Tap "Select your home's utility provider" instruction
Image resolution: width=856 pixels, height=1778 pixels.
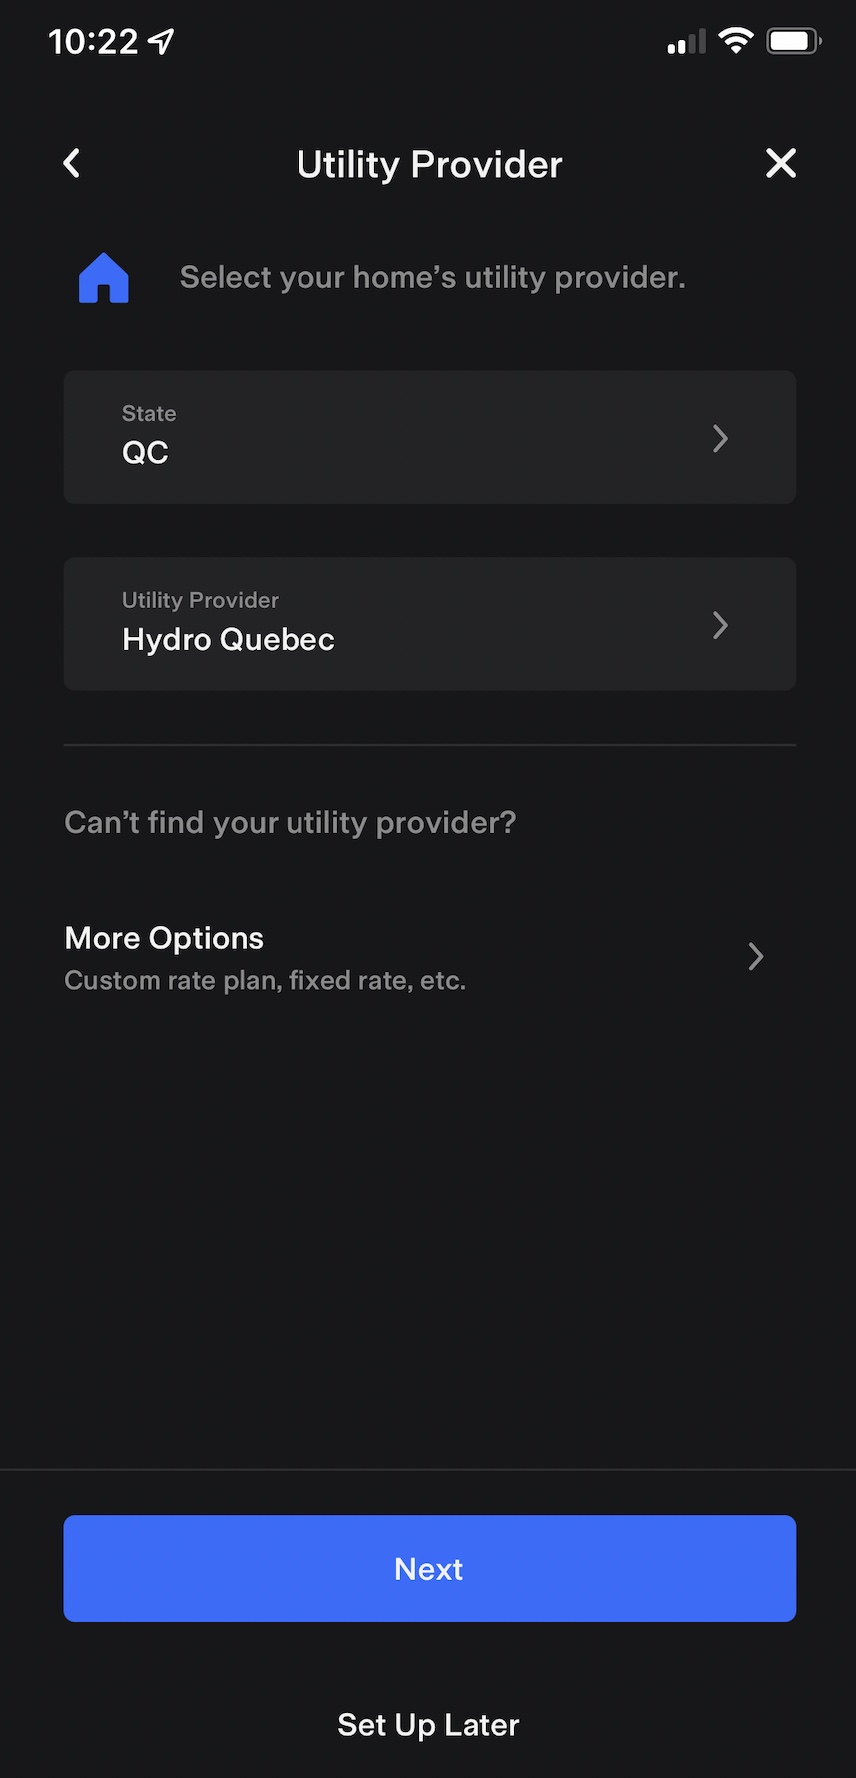pos(432,277)
